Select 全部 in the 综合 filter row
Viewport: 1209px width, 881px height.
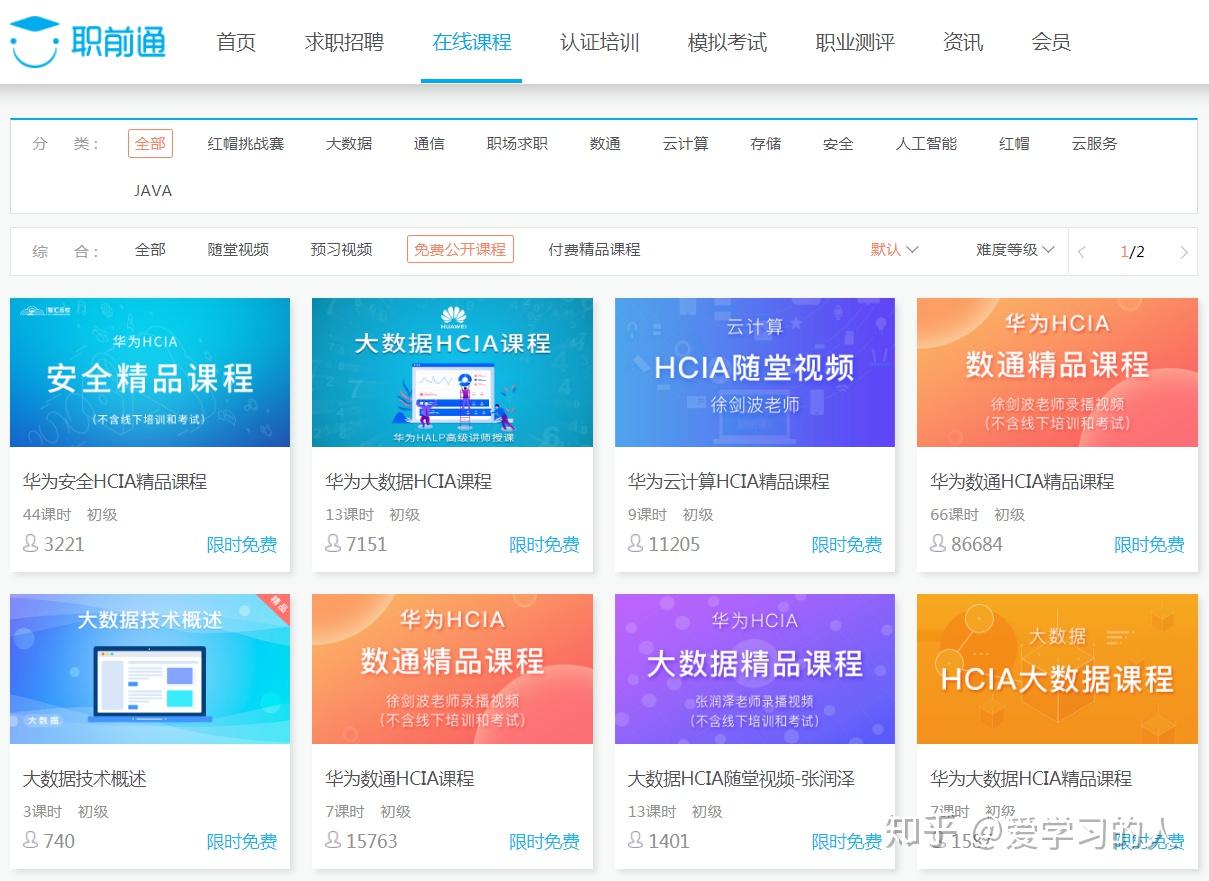click(x=150, y=250)
